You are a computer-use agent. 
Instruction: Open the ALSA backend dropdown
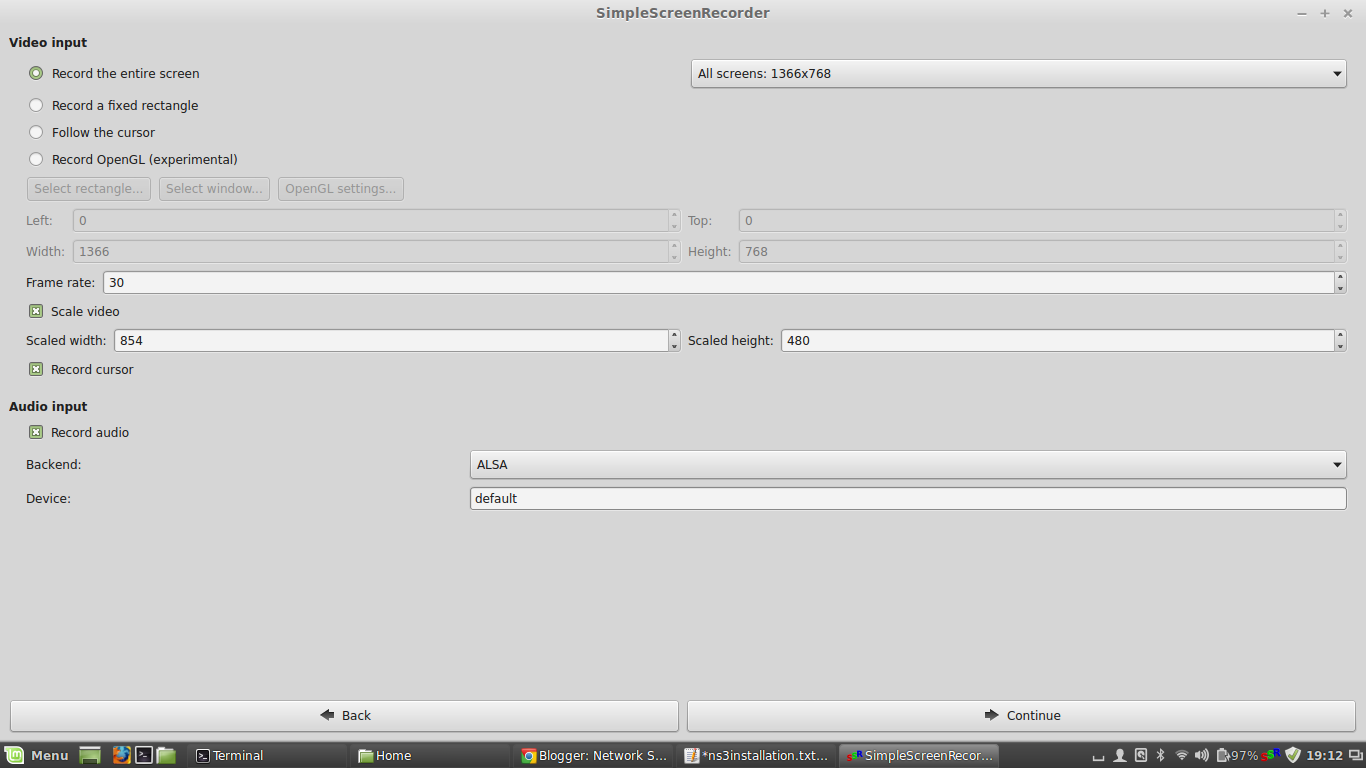point(908,464)
